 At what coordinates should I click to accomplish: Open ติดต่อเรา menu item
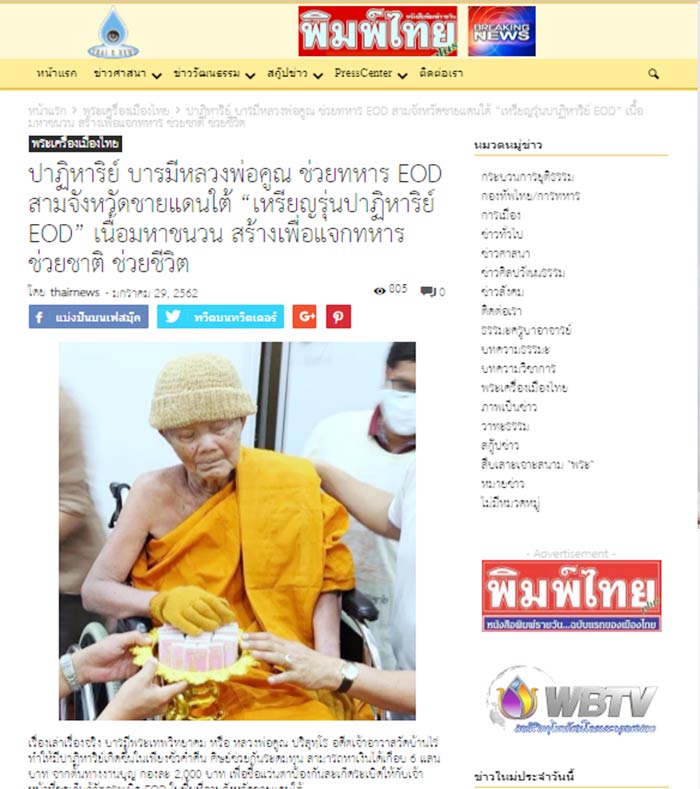(x=441, y=73)
